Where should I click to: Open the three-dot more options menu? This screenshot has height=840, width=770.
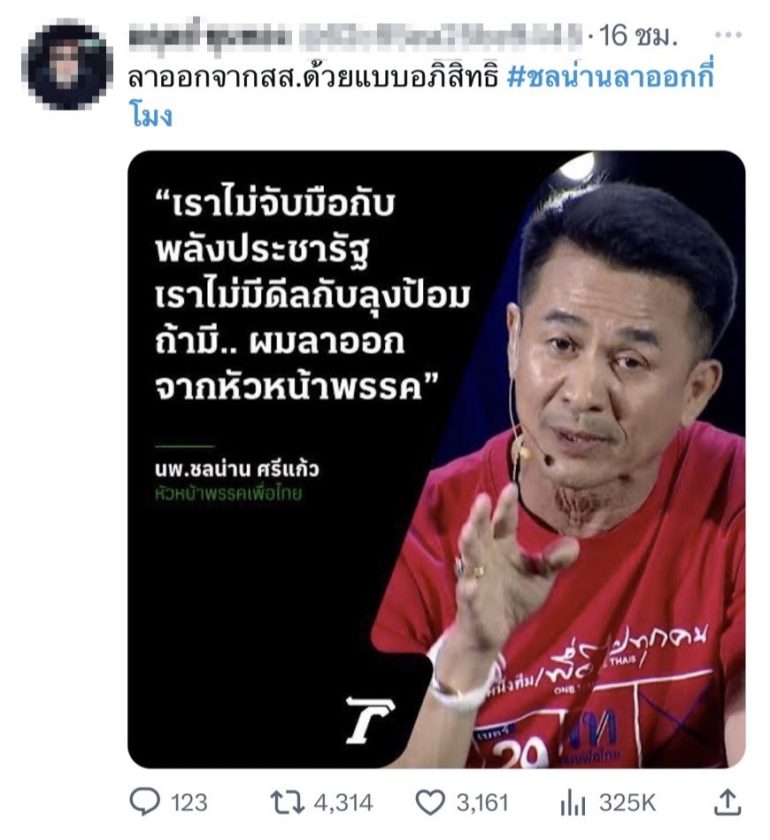click(728, 35)
